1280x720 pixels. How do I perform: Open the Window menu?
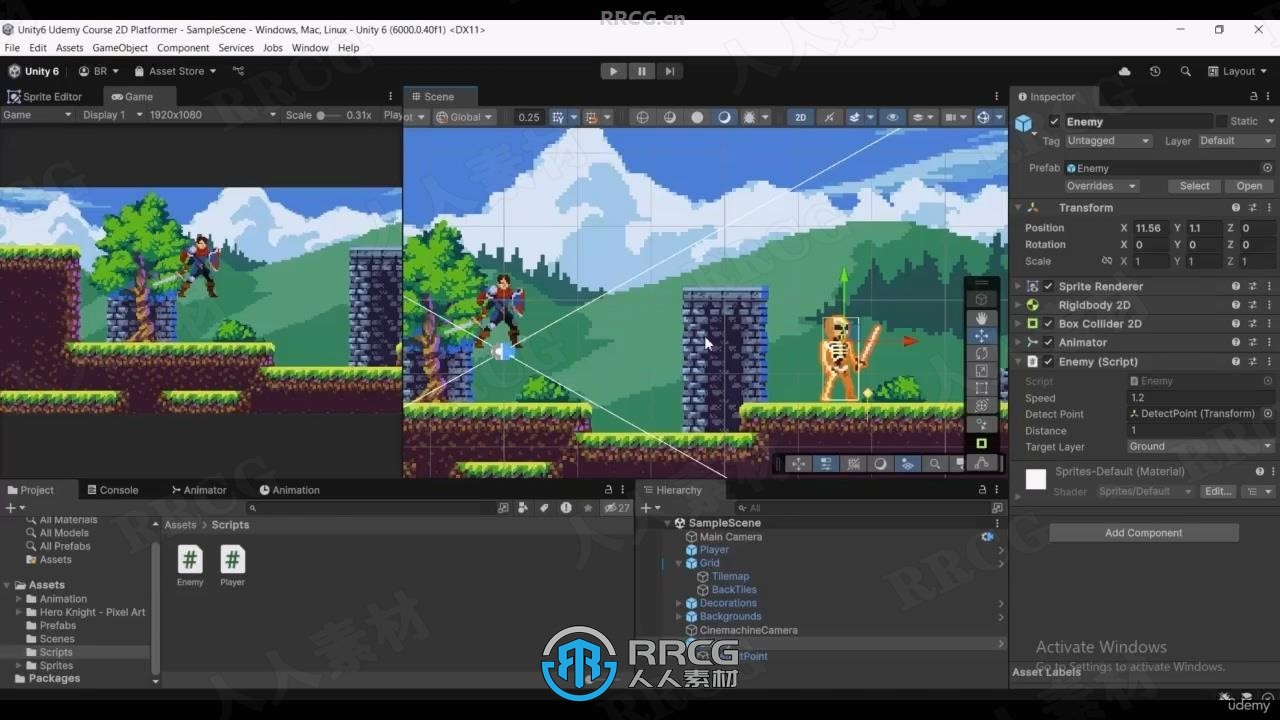pos(310,48)
